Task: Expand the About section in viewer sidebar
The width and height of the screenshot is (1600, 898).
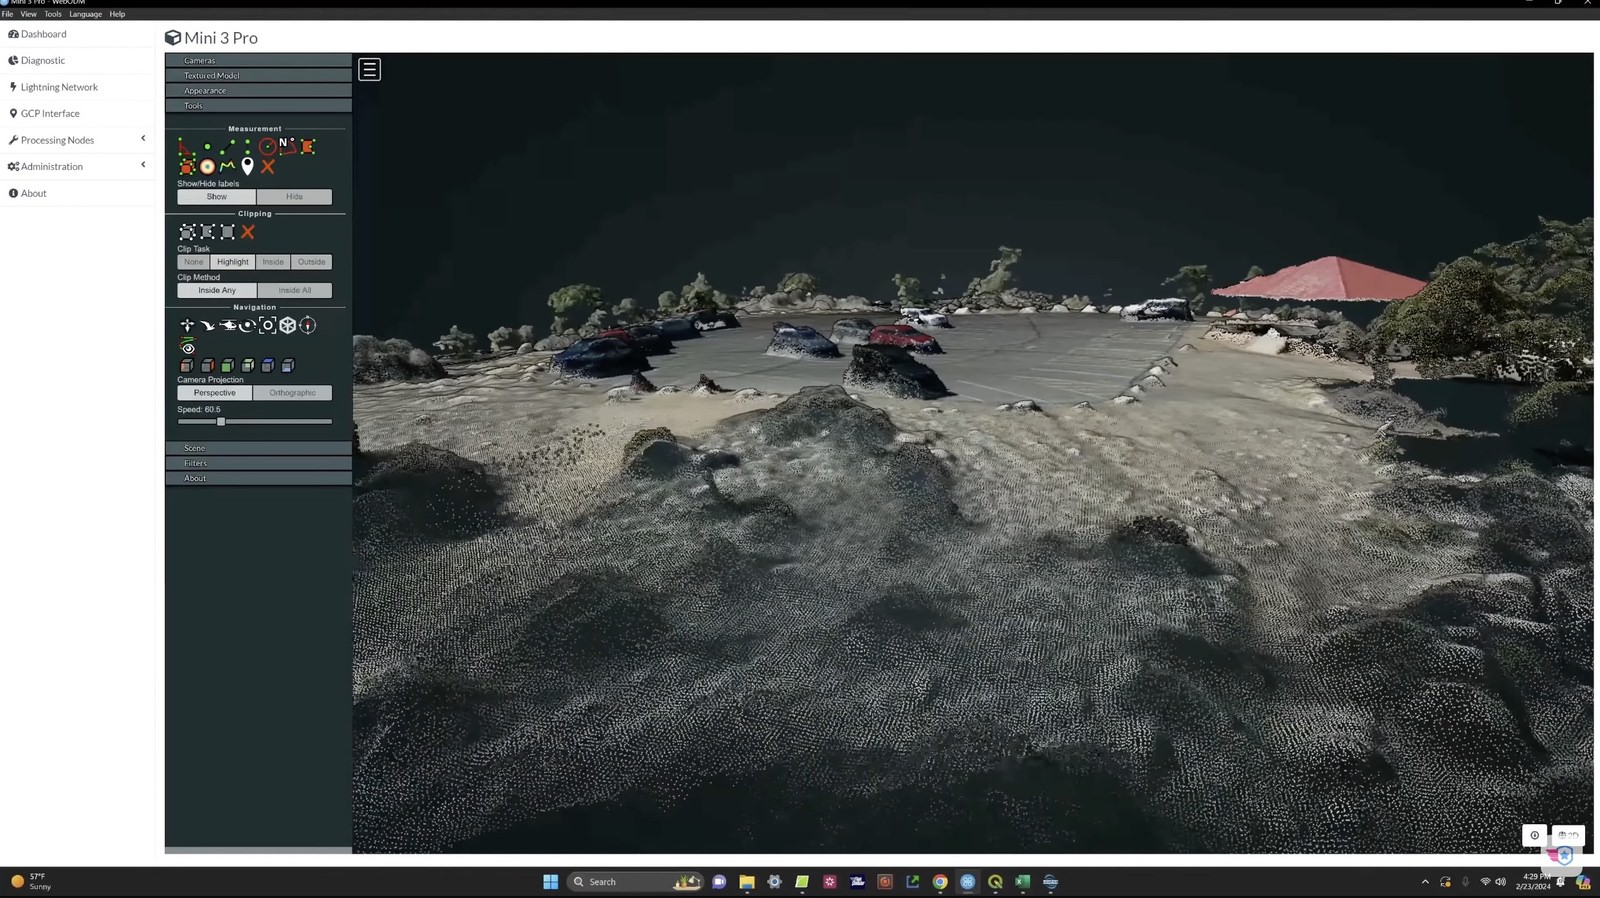Action: [x=258, y=478]
